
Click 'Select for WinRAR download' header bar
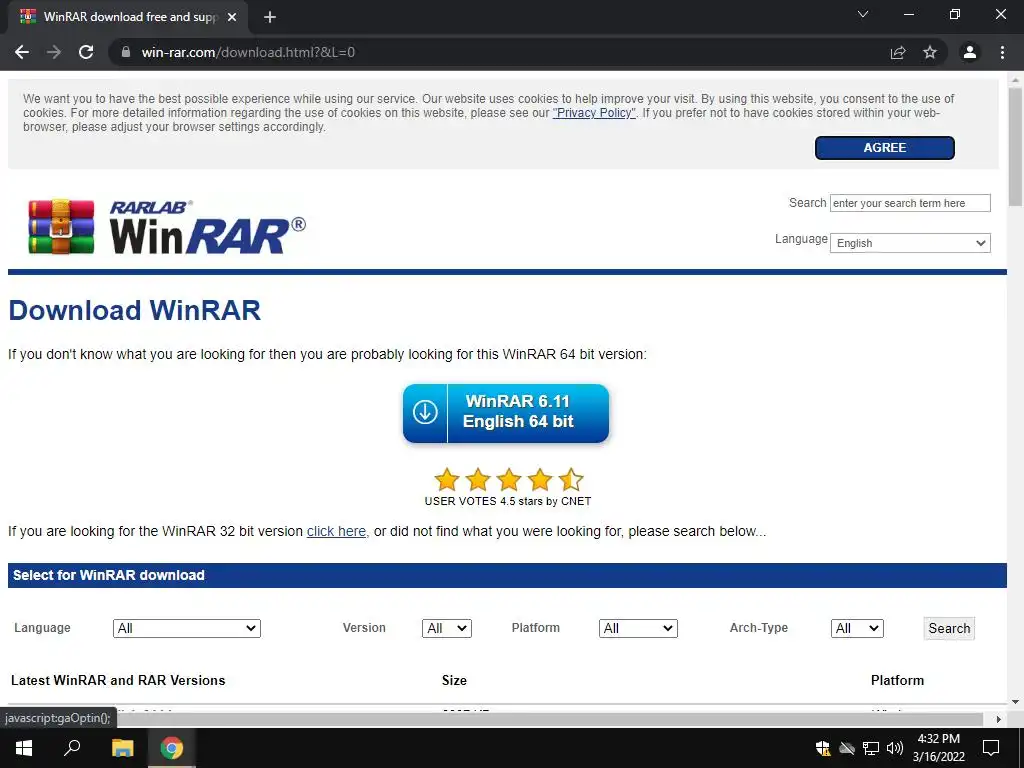(507, 575)
